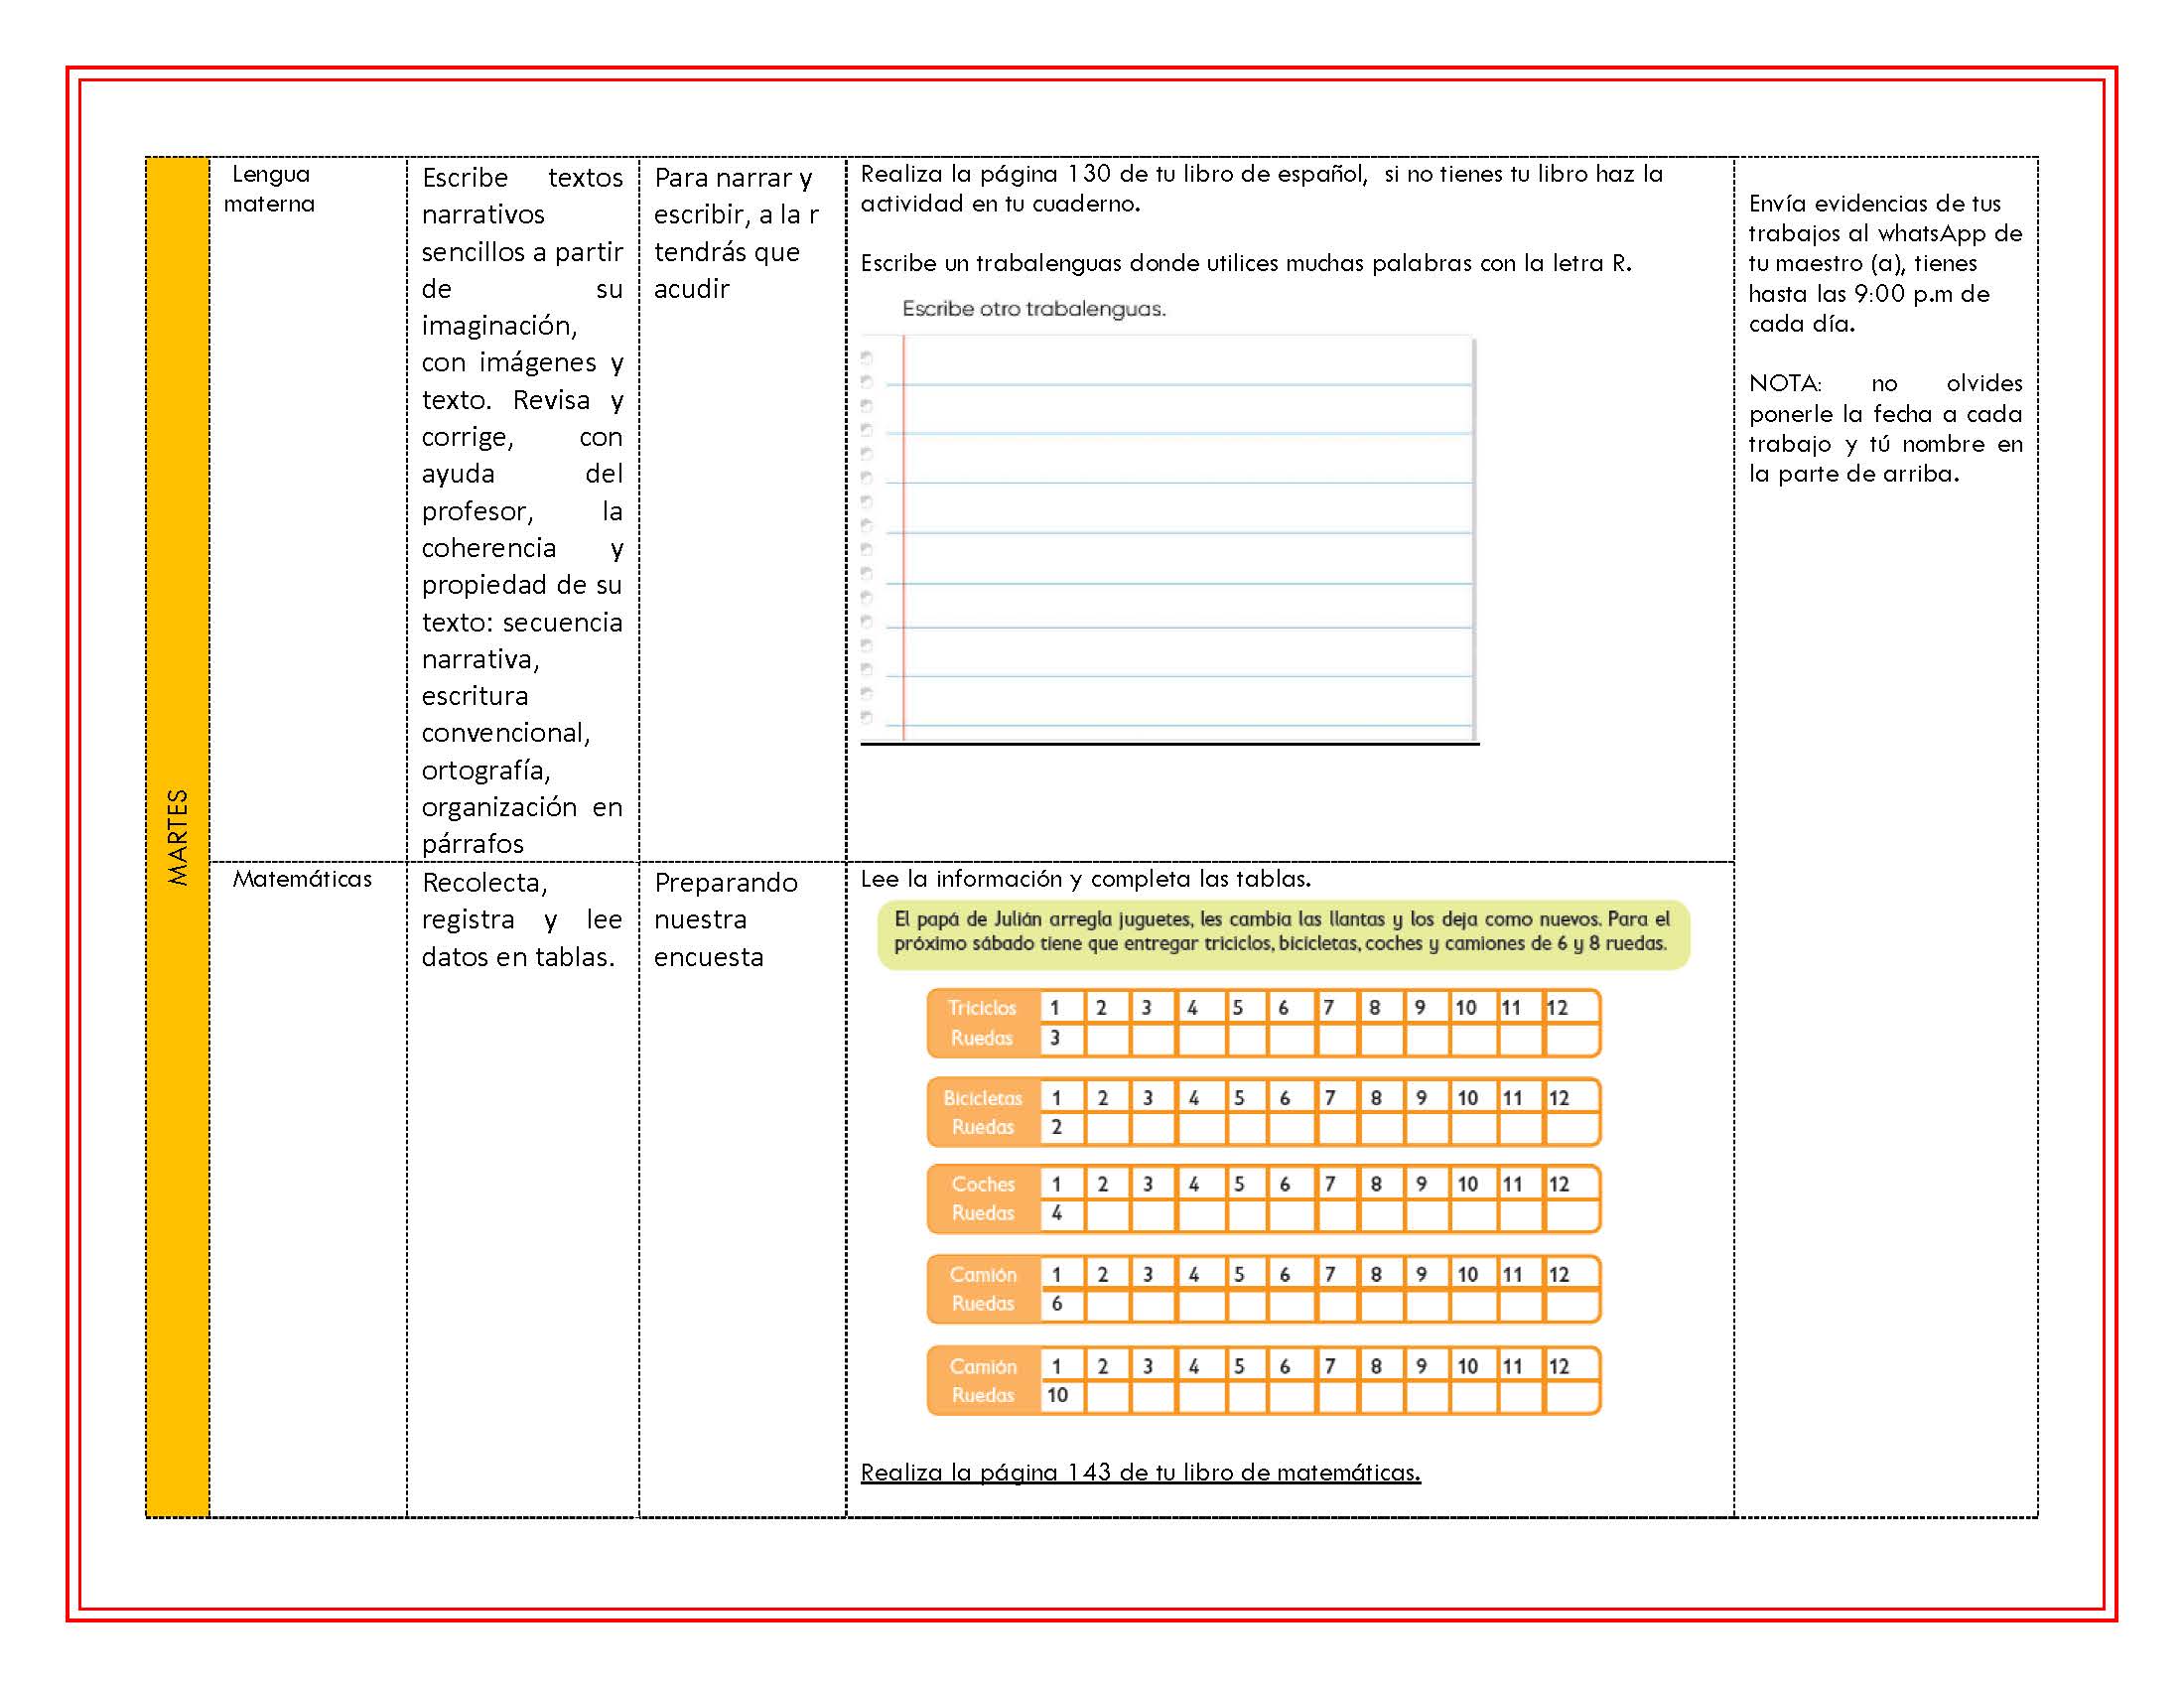2184x1688 pixels.
Task: Click the 'Preparando nuestra encuesta' cell
Action: coord(742,1189)
